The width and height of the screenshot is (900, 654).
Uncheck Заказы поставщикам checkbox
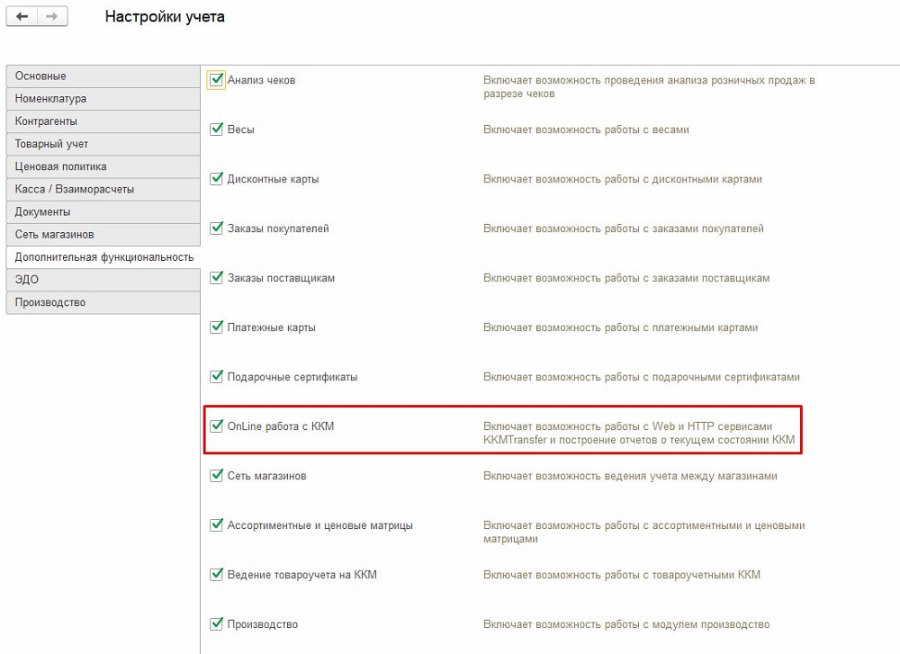click(216, 277)
